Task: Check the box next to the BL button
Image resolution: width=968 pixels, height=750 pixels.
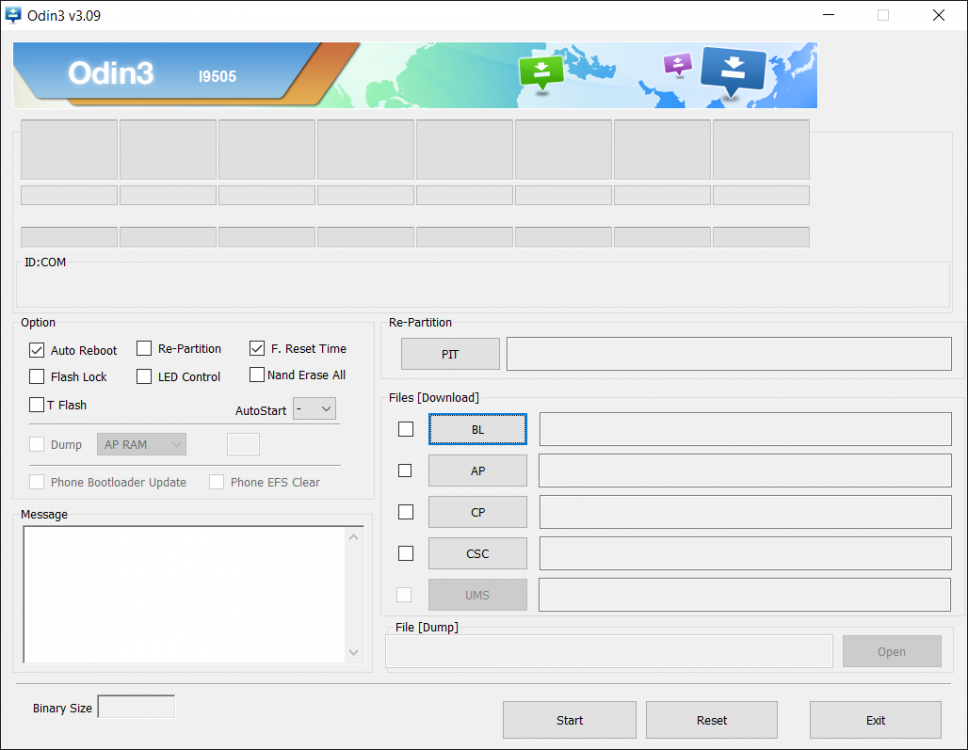Action: click(x=406, y=429)
